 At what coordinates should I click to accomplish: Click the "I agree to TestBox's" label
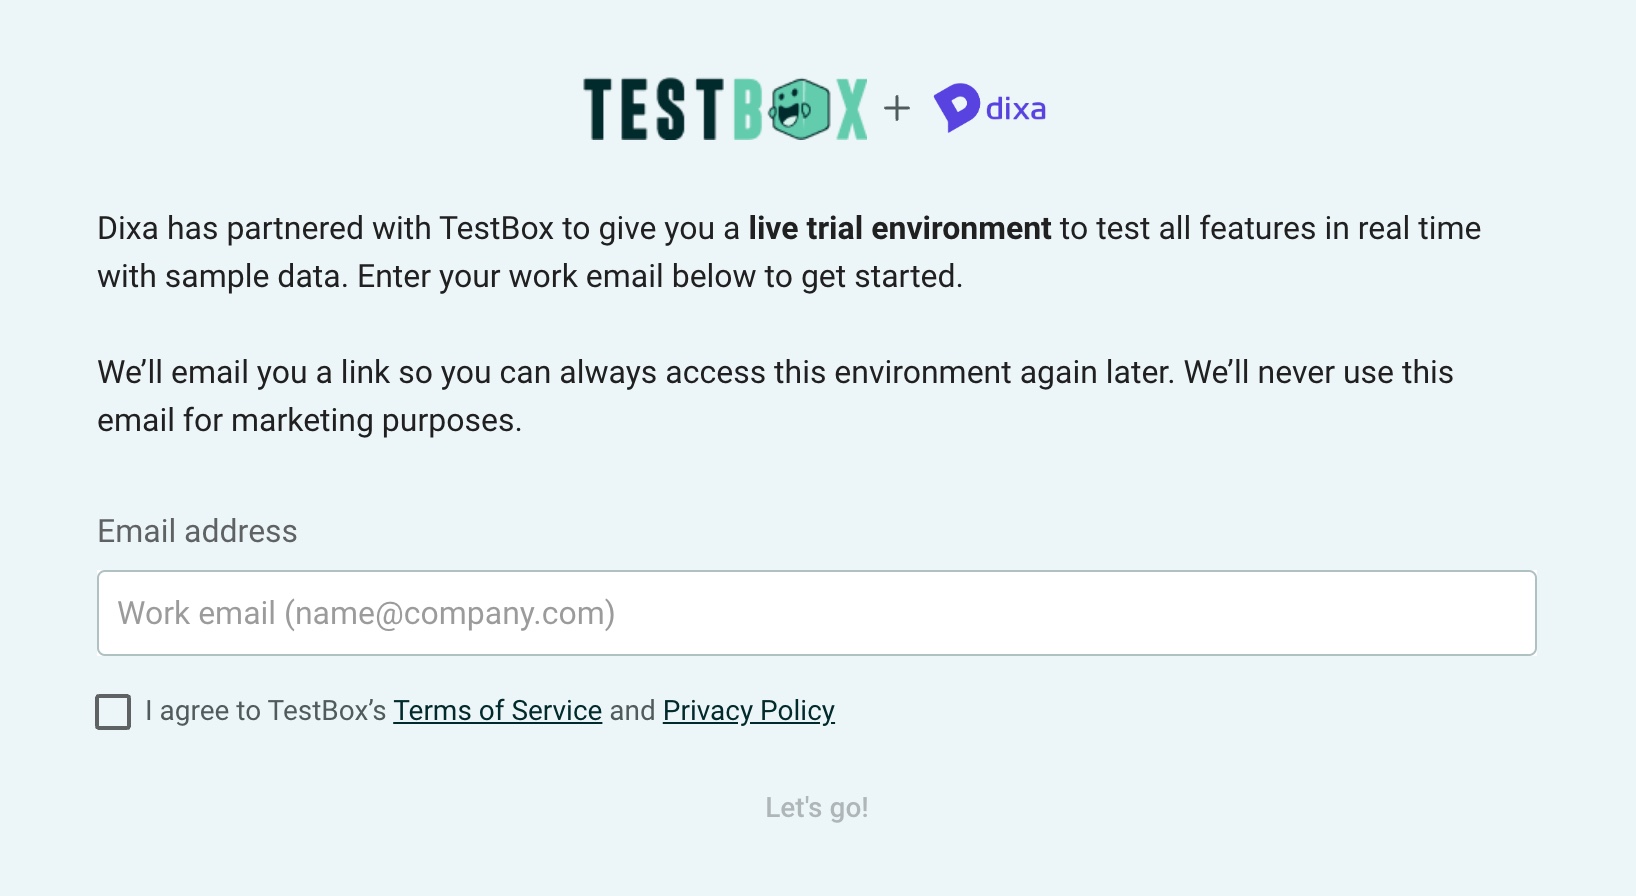(265, 710)
